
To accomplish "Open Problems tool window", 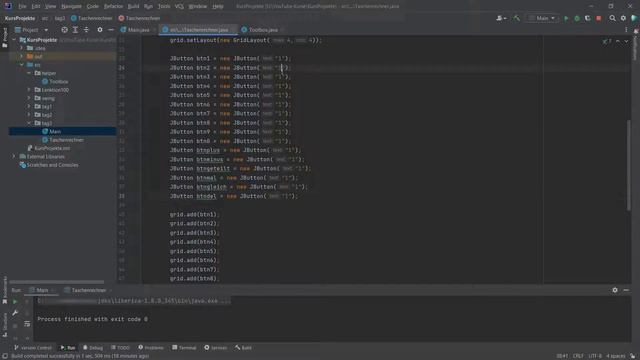I will coord(151,348).
